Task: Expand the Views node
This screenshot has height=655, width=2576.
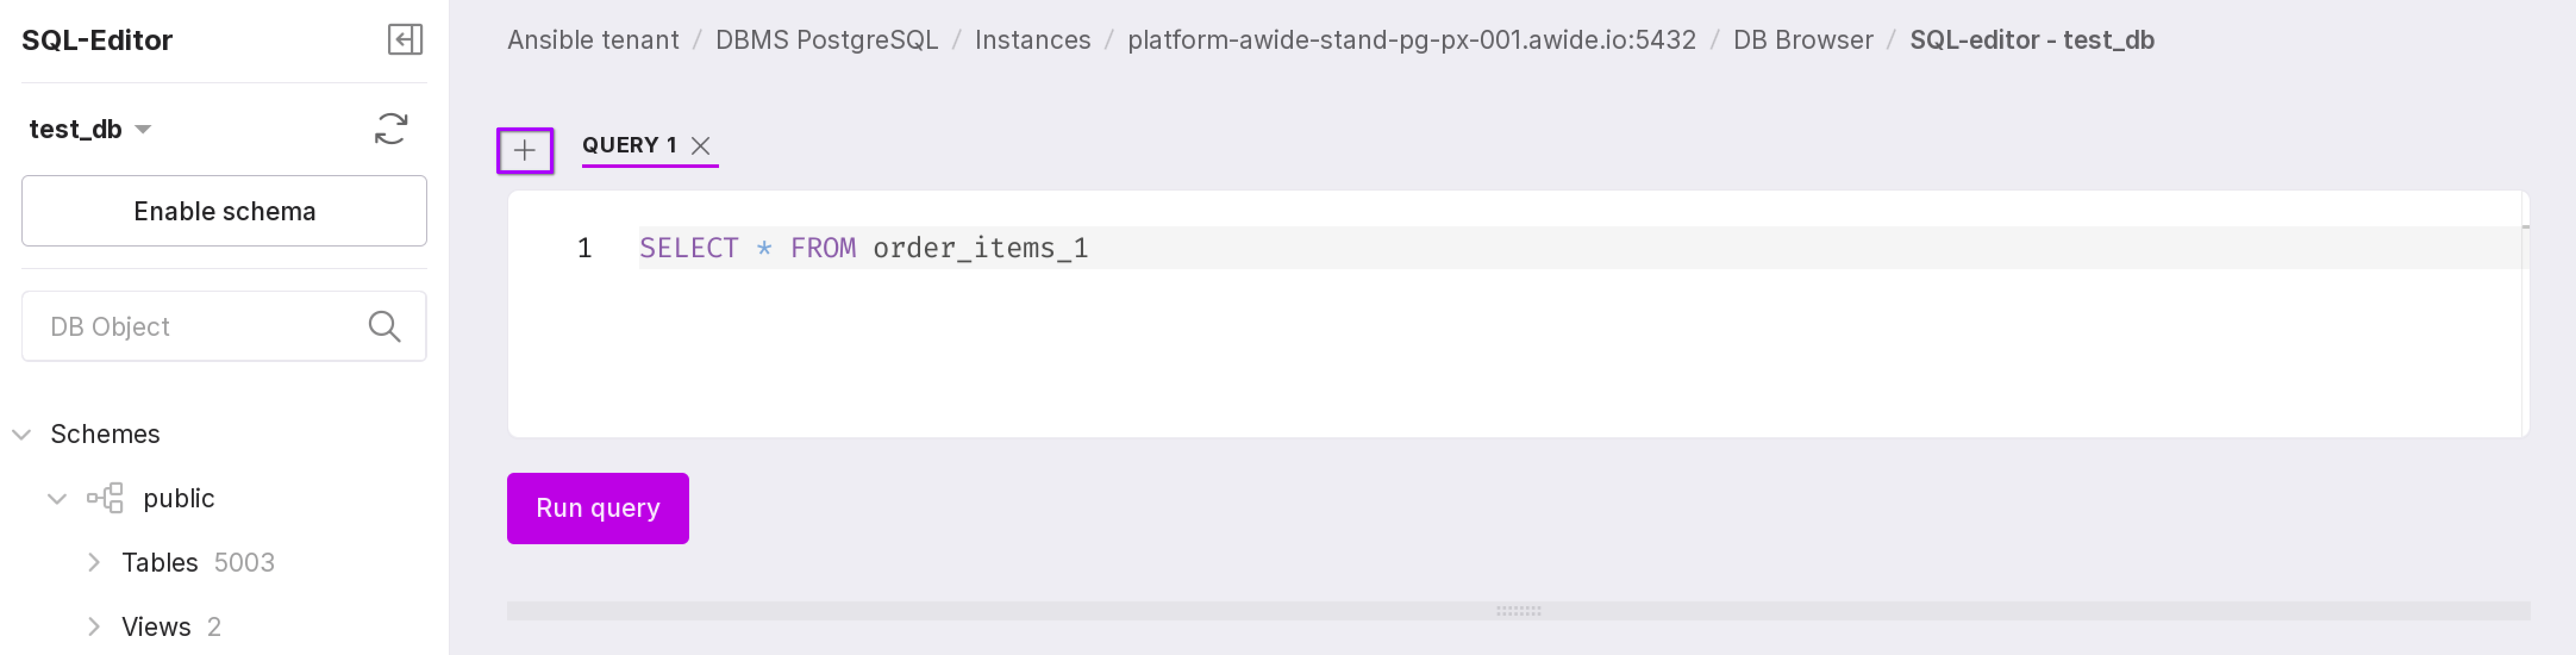Action: click(x=94, y=626)
